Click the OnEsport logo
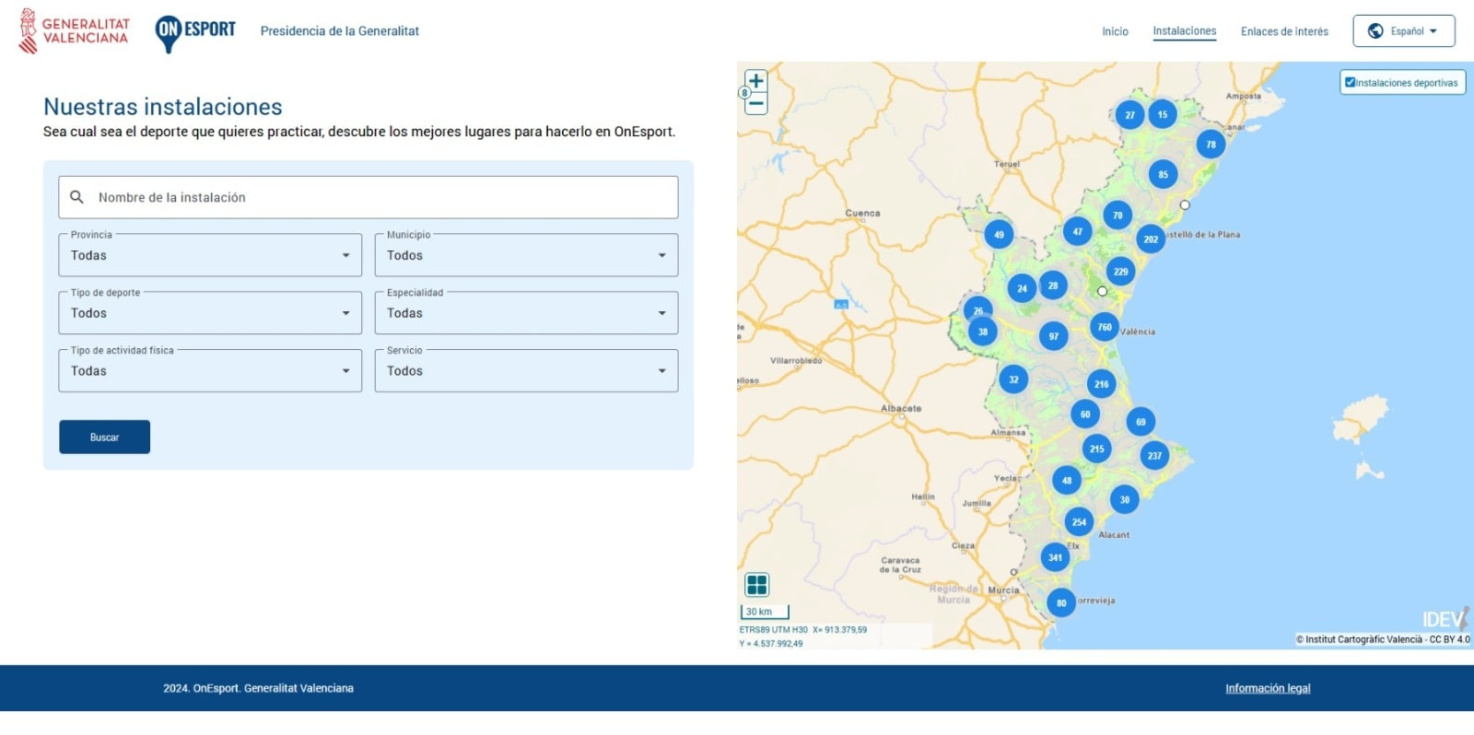 [196, 31]
